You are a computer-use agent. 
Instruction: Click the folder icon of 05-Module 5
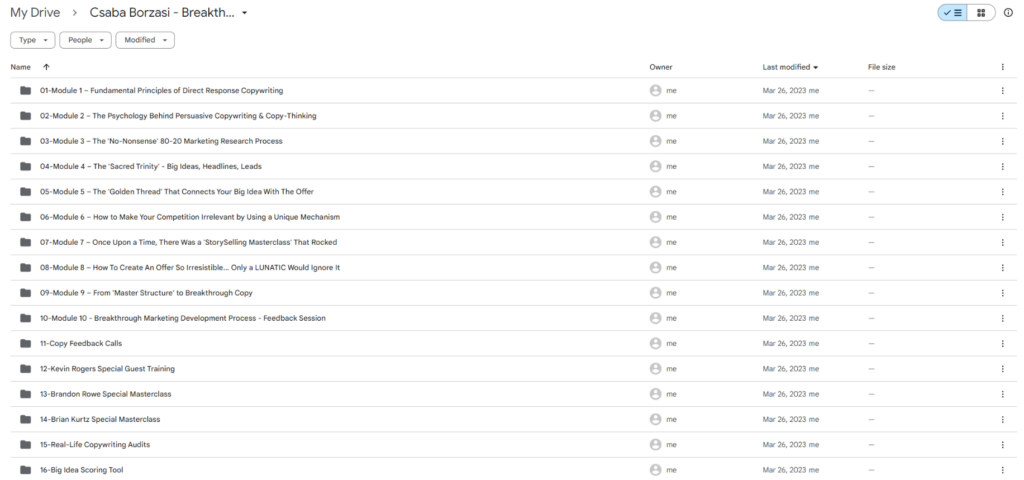coord(25,191)
